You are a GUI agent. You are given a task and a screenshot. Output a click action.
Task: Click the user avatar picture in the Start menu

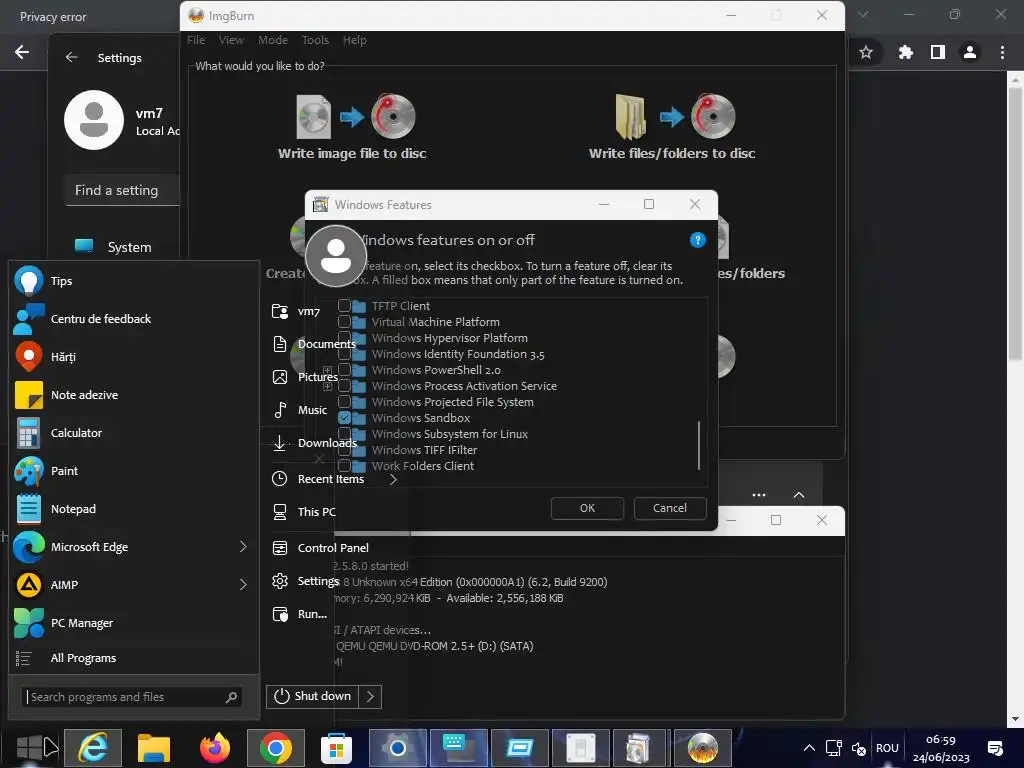pos(336,256)
